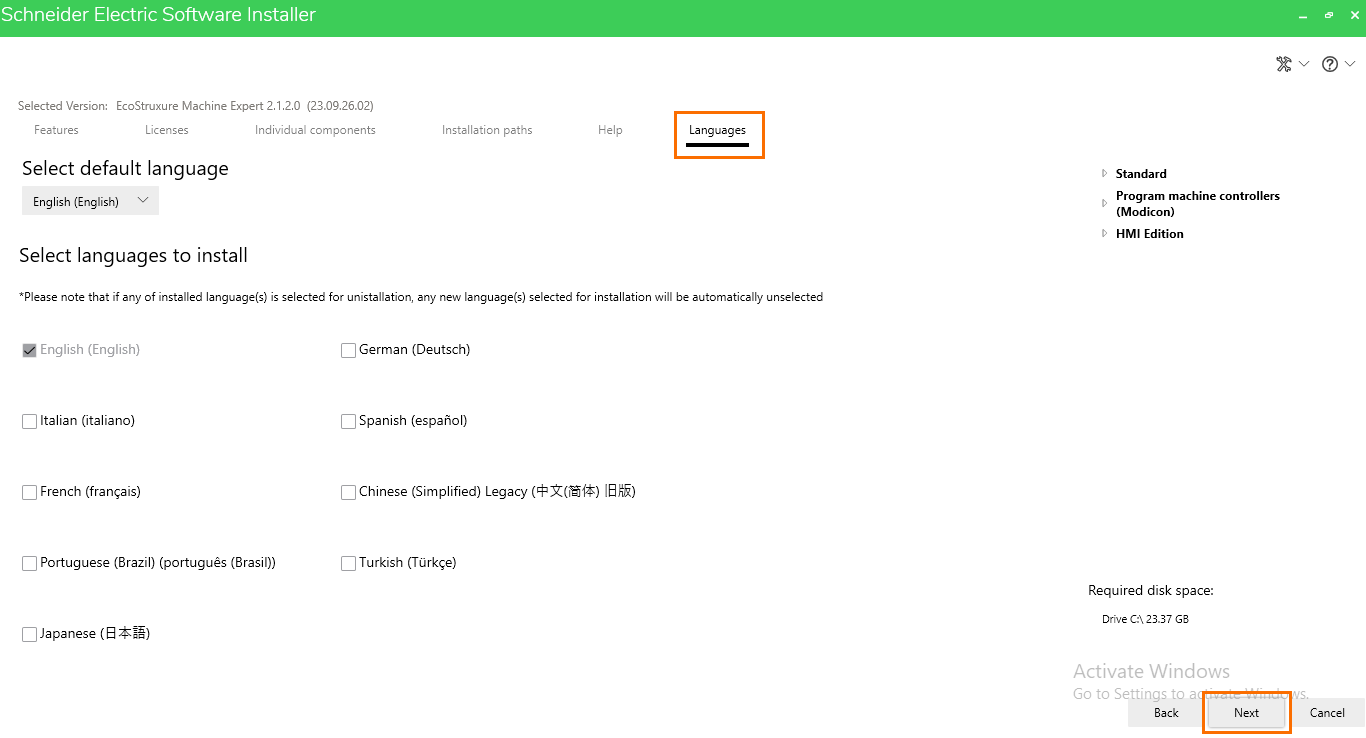Switch to the Features tab
Image resolution: width=1366 pixels, height=738 pixels.
pyautogui.click(x=56, y=130)
